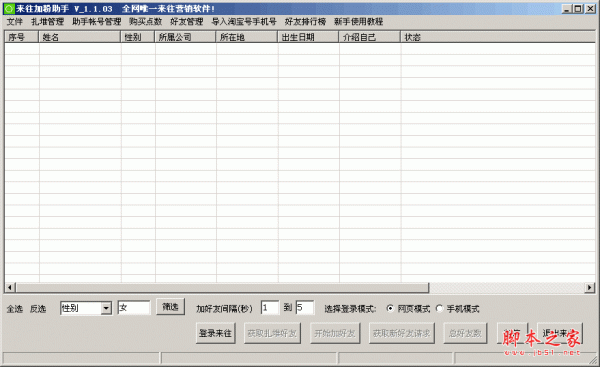This screenshot has height=367, width=600.
Task: Click the left scroll arrow of horizontal scrollbar
Action: (10, 287)
